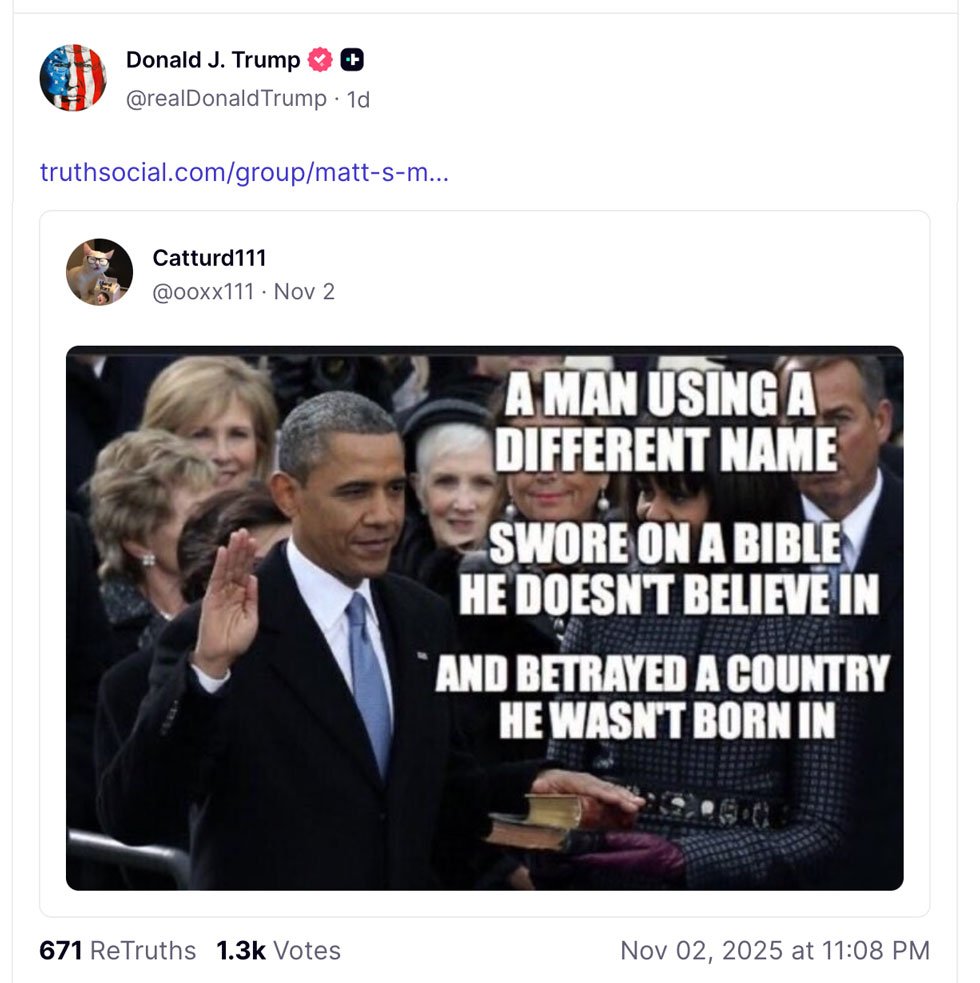
Task: Click the 1d post age timestamp
Action: tap(358, 99)
